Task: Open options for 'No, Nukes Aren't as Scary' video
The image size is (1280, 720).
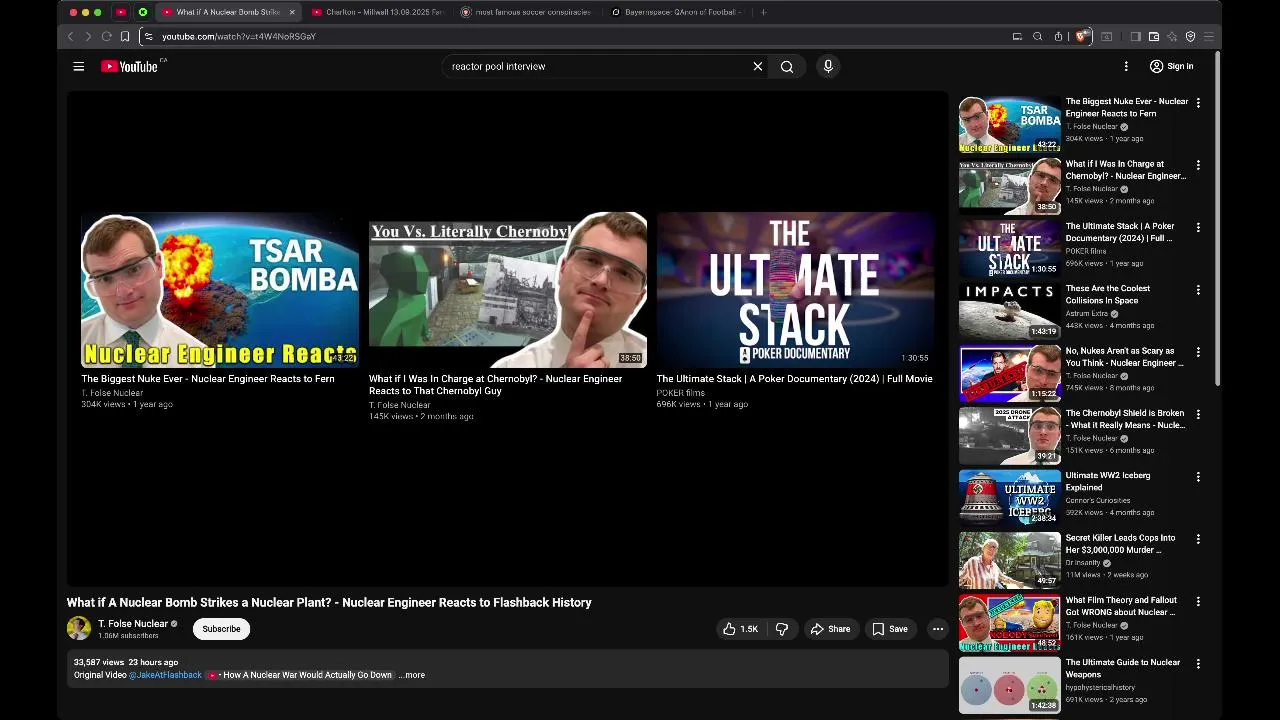Action: 1198,352
